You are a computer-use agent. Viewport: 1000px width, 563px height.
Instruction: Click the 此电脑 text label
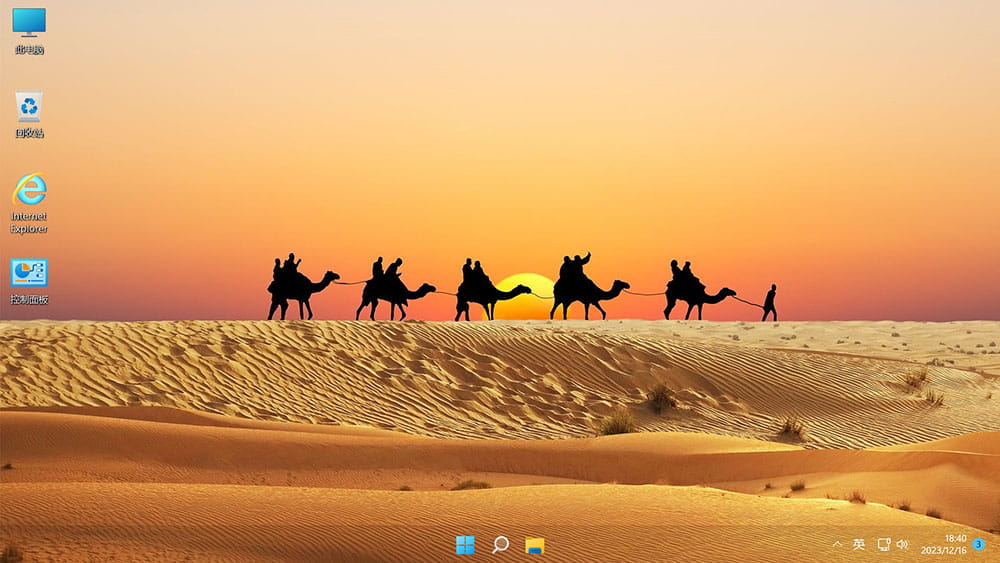tap(29, 49)
